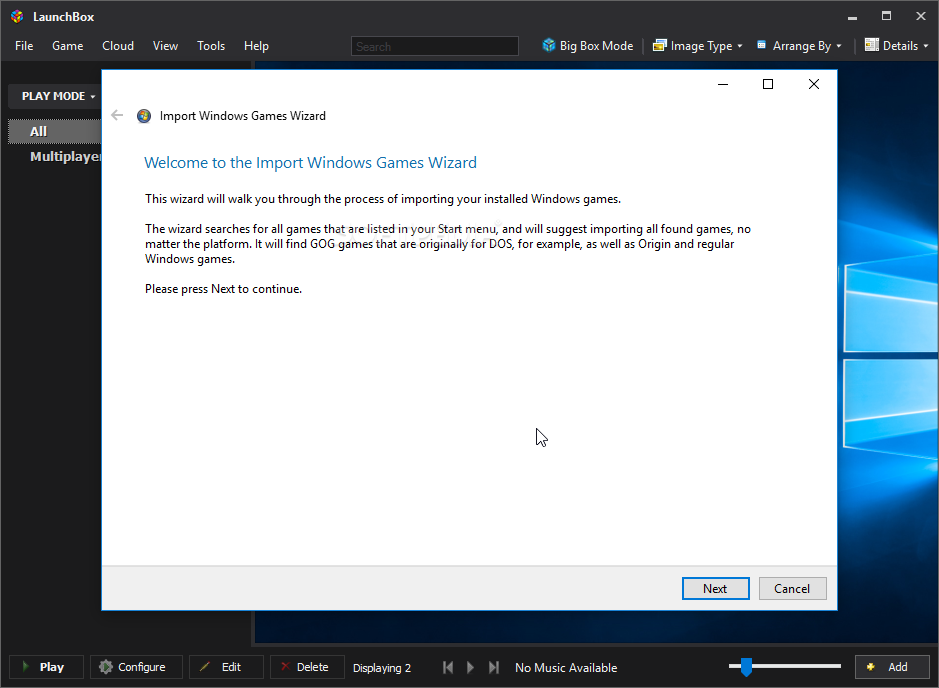Open the Details view dropdown
The image size is (939, 688).
click(896, 46)
